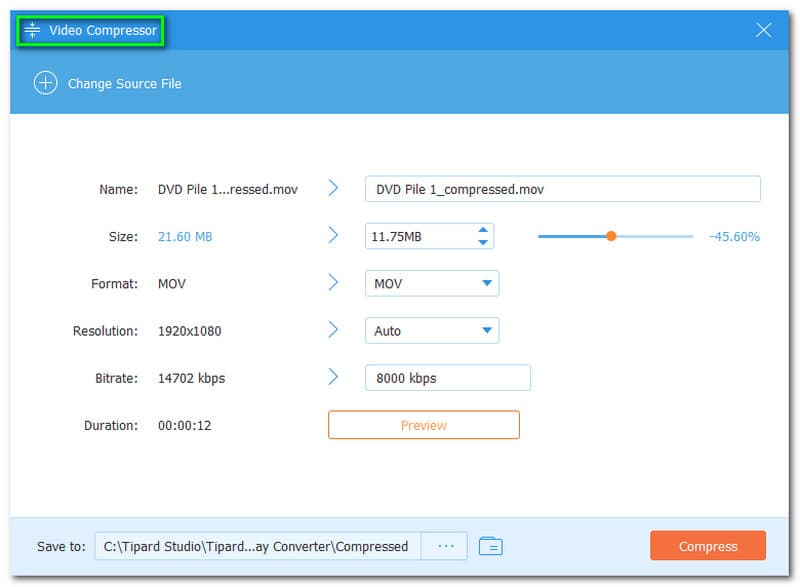Start compression with the Compress button

(x=707, y=546)
